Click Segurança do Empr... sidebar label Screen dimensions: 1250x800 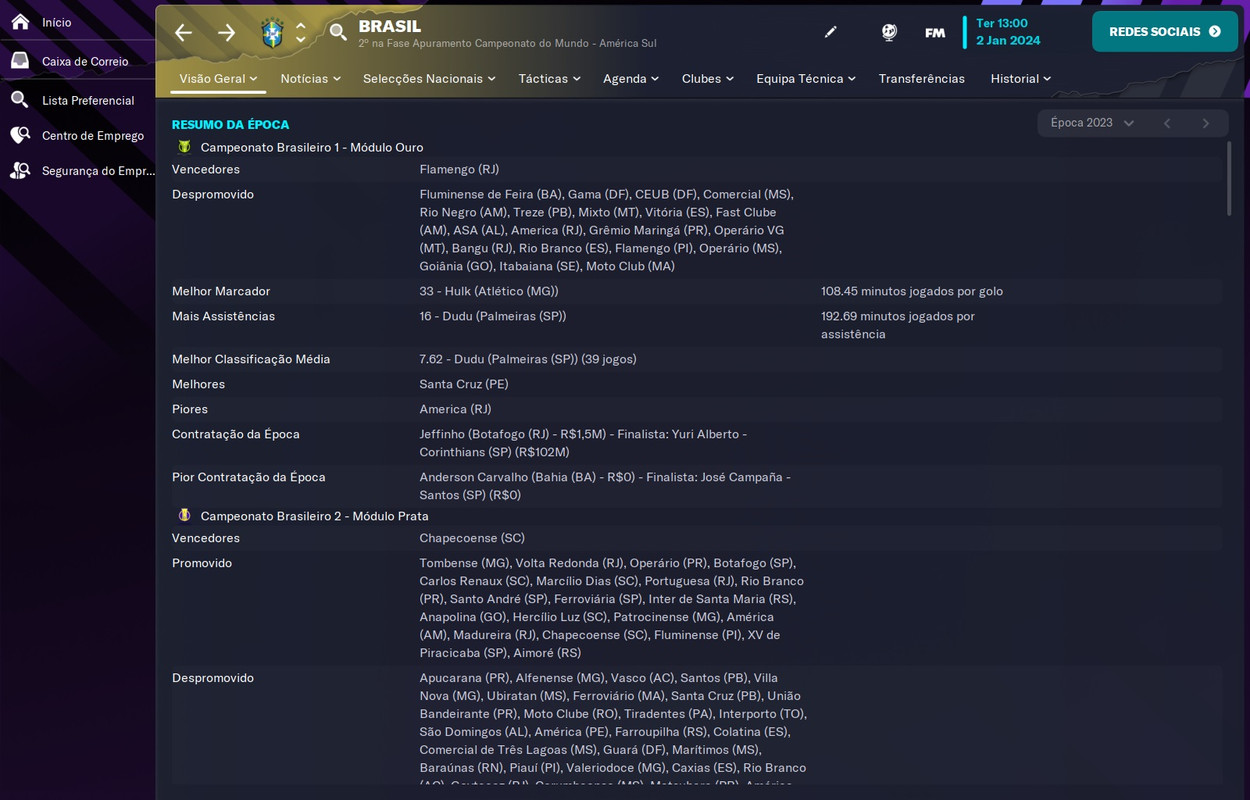click(x=98, y=170)
